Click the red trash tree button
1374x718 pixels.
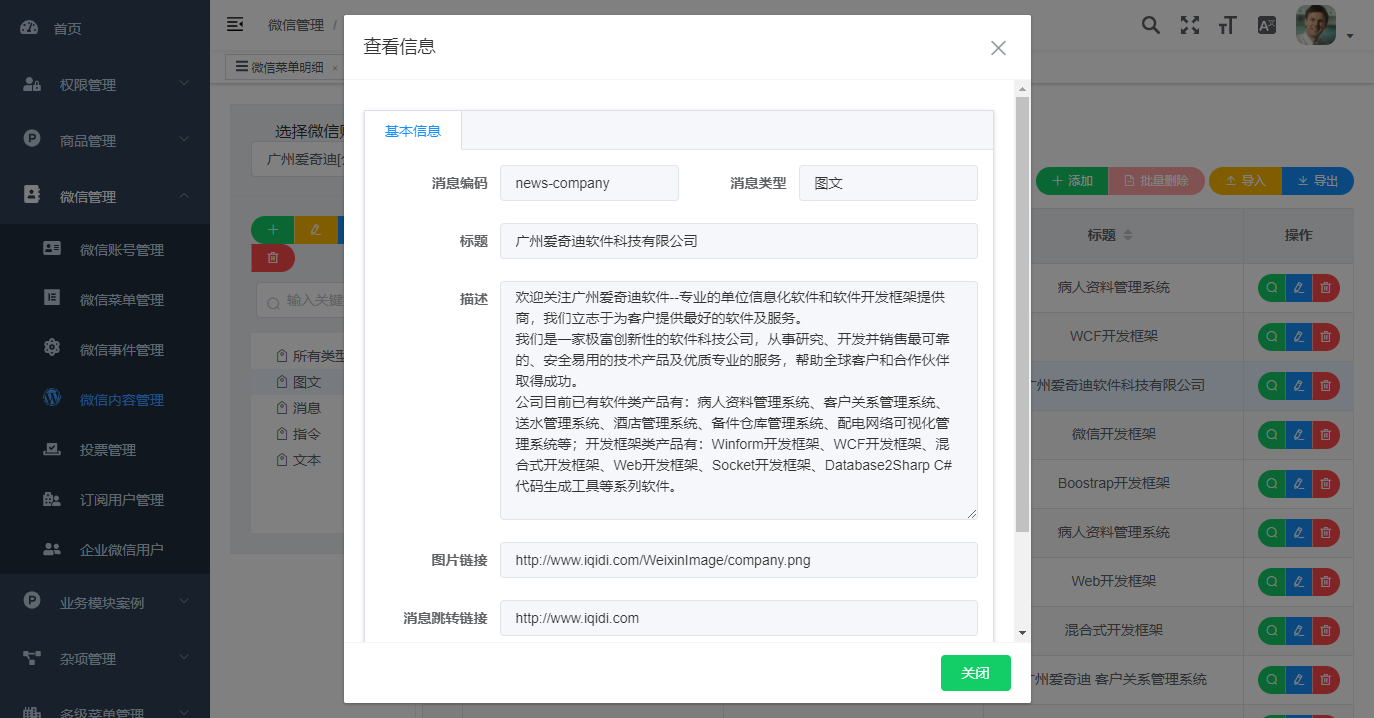pyautogui.click(x=273, y=258)
